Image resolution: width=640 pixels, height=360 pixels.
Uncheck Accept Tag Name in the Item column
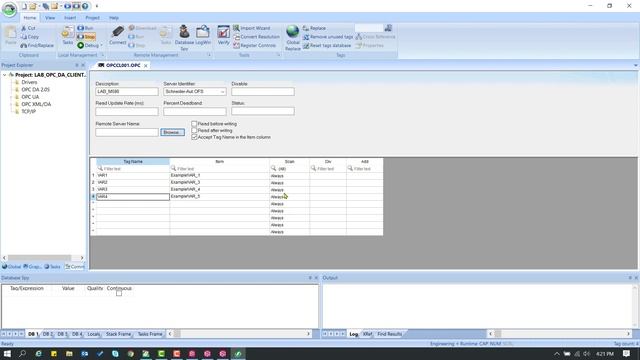tap(194, 137)
